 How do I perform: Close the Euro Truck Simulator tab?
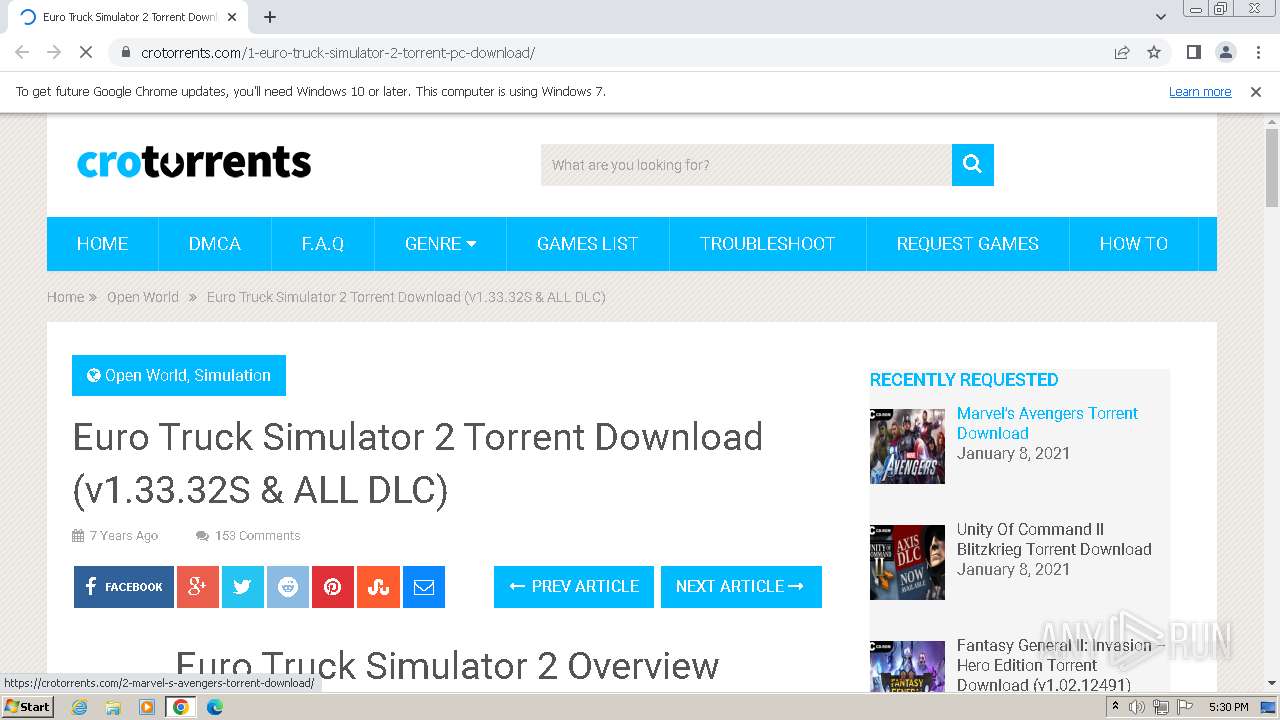232,17
